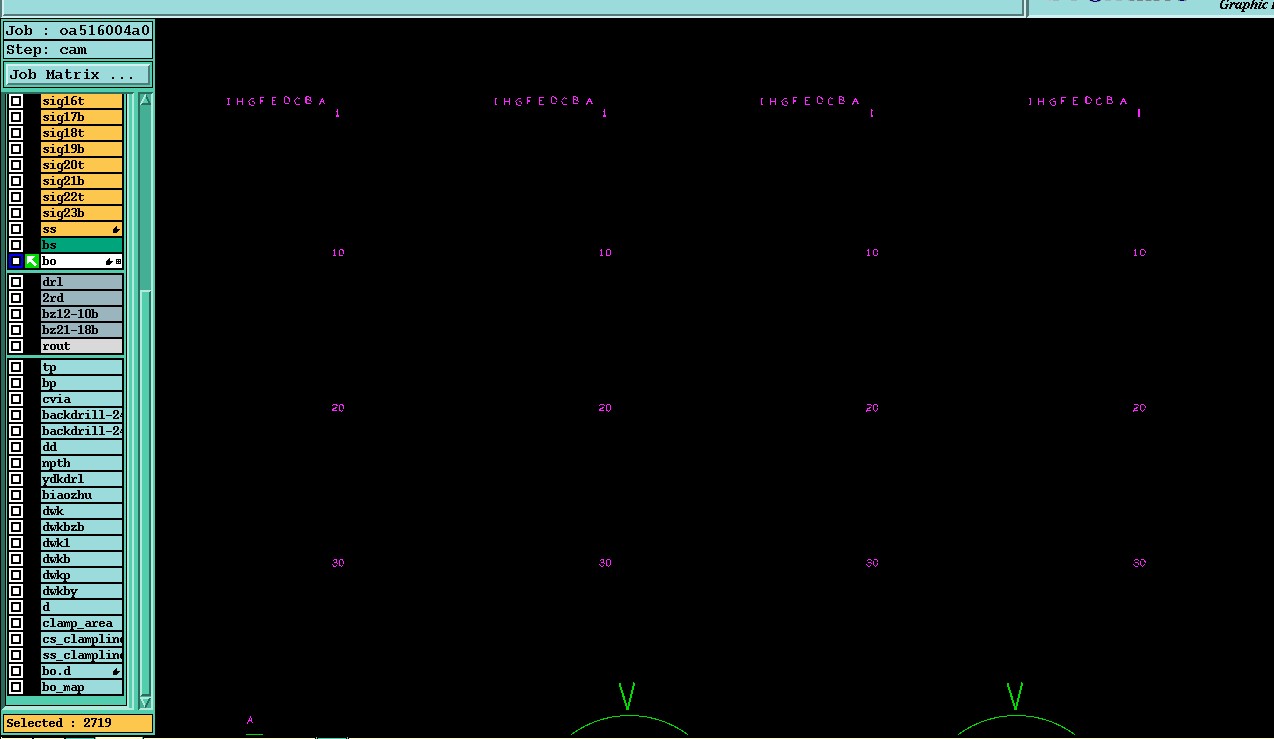Select the dd layer entry
The height and width of the screenshot is (739, 1274).
click(82, 447)
